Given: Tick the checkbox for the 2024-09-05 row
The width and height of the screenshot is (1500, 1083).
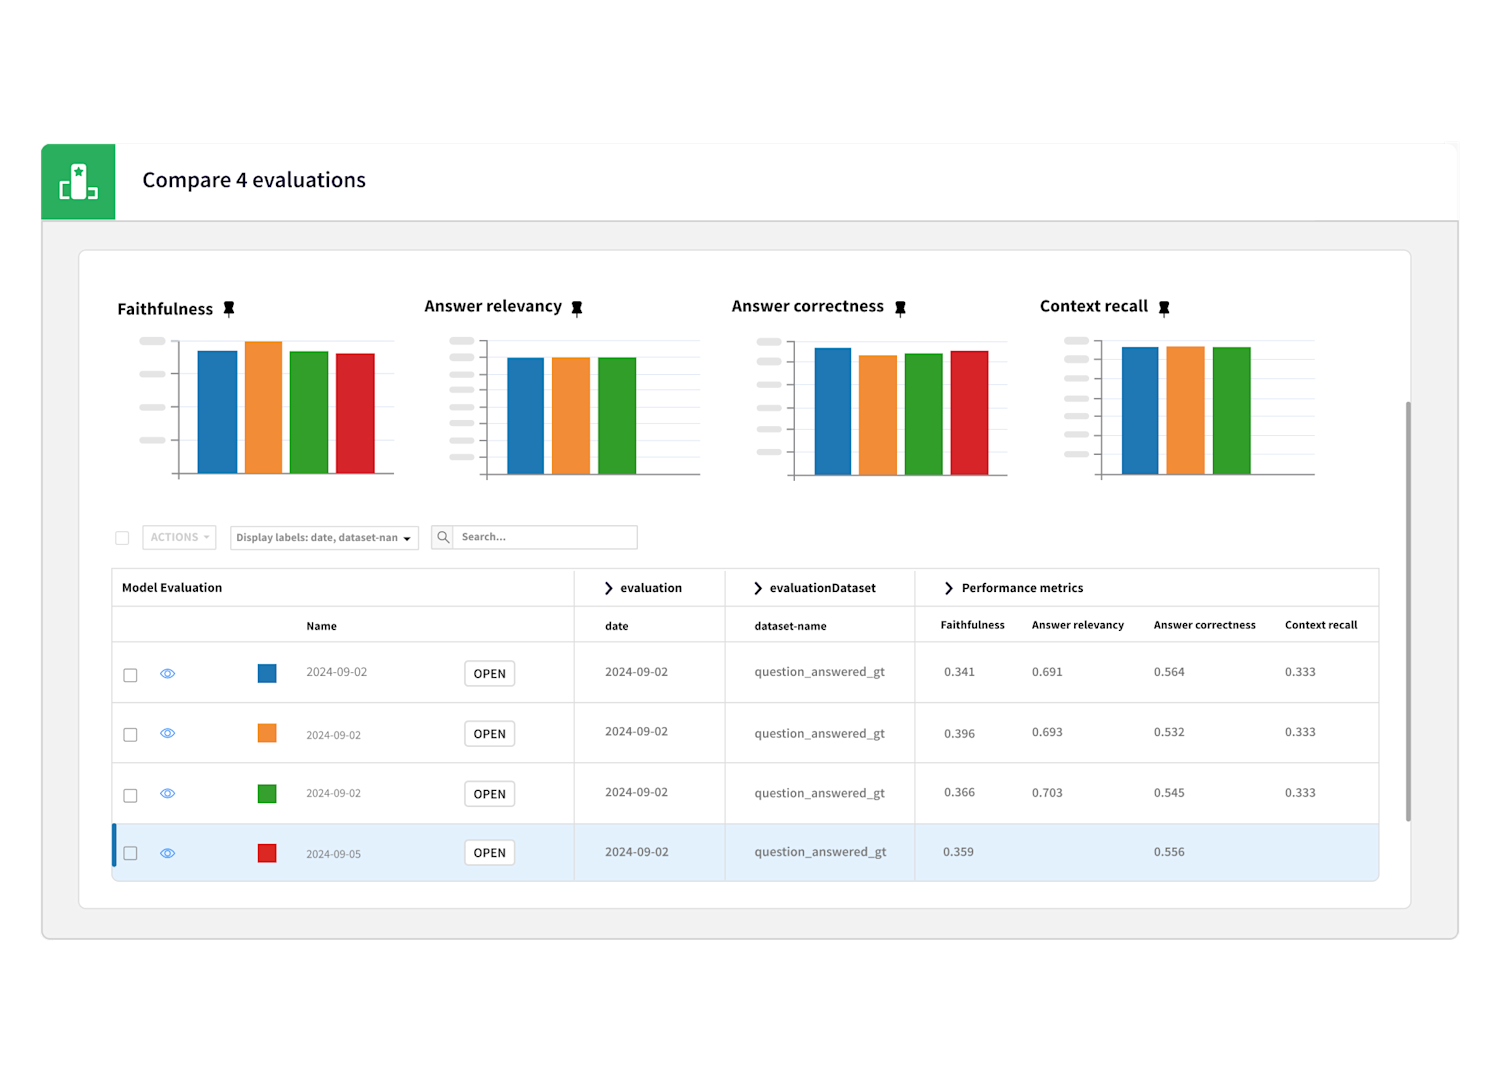Looking at the screenshot, I should [130, 853].
